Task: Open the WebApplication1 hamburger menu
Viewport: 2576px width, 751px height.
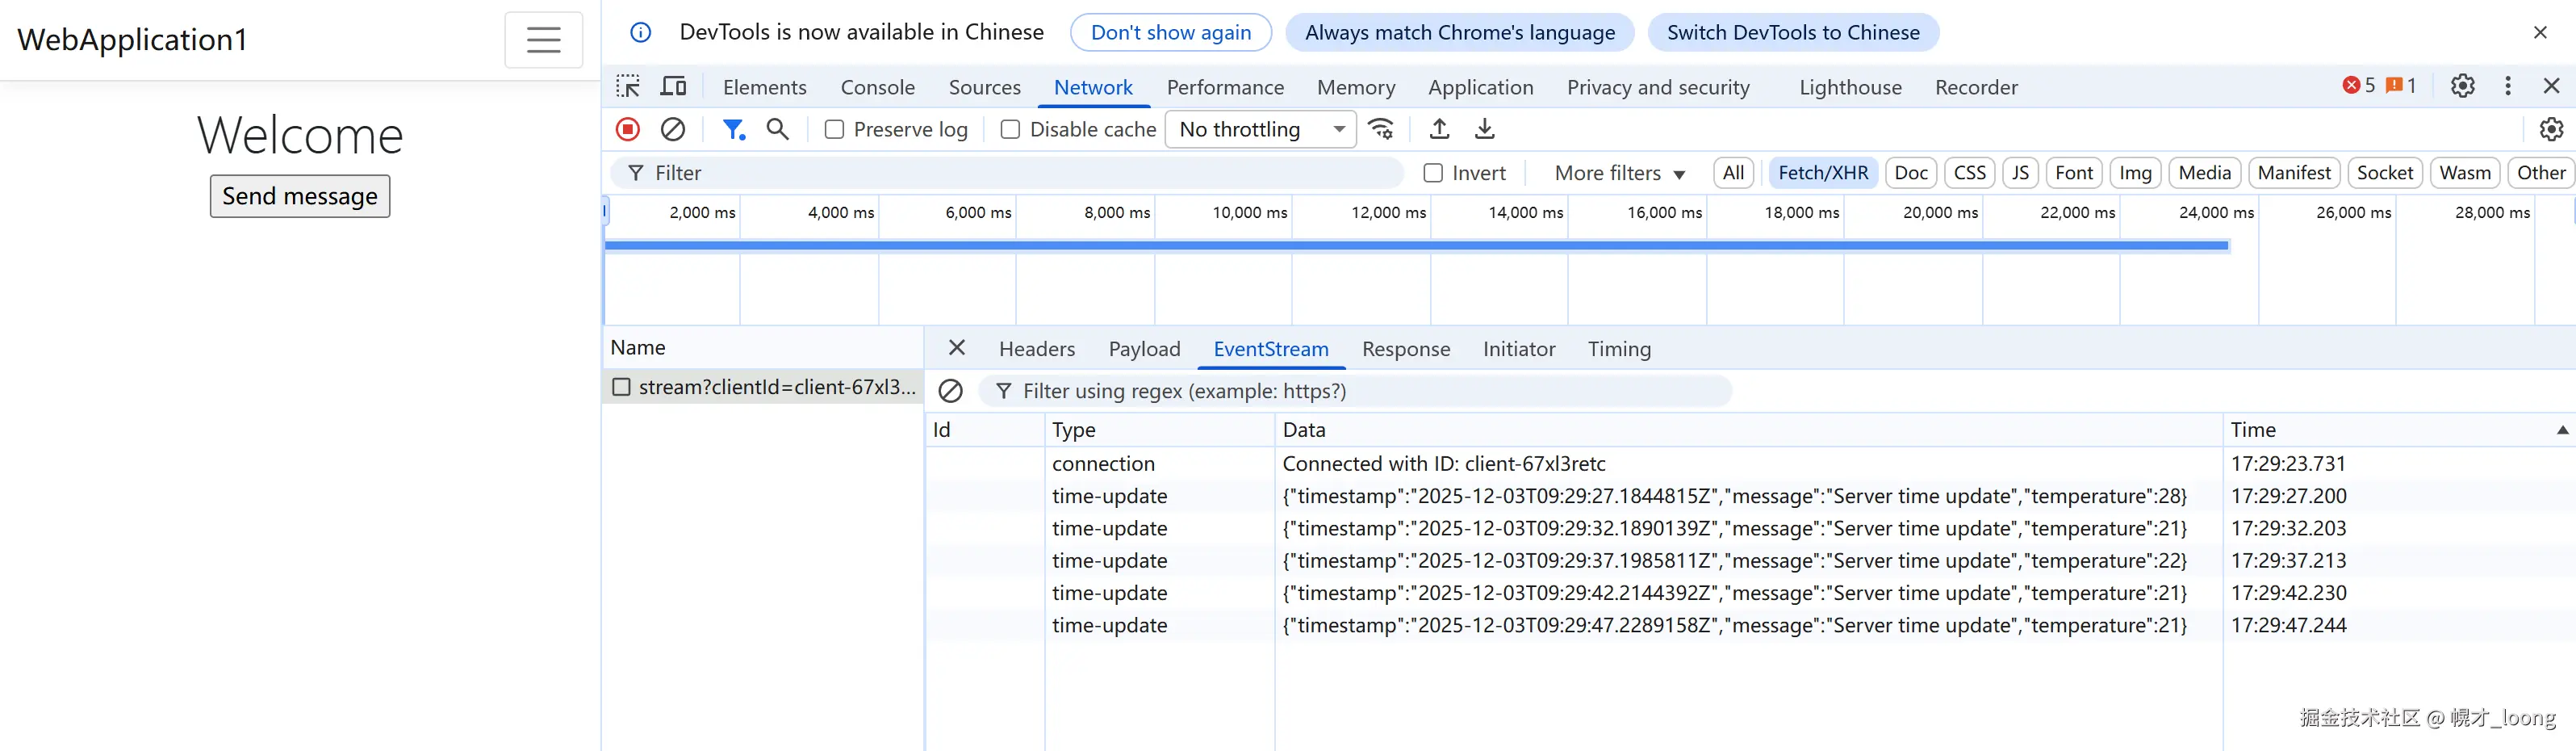Action: [543, 40]
